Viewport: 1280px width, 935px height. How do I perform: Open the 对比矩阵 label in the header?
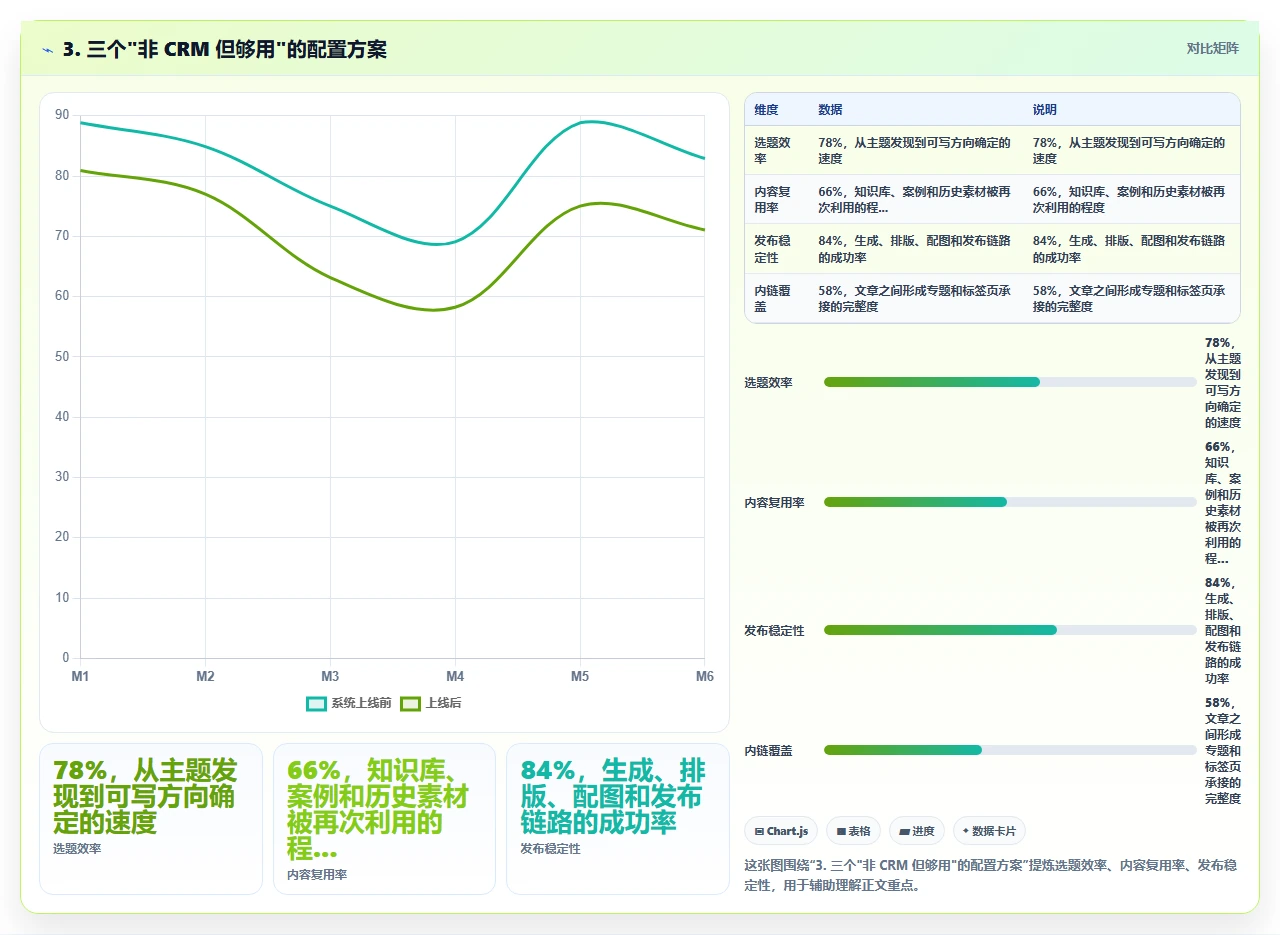click(x=1212, y=48)
